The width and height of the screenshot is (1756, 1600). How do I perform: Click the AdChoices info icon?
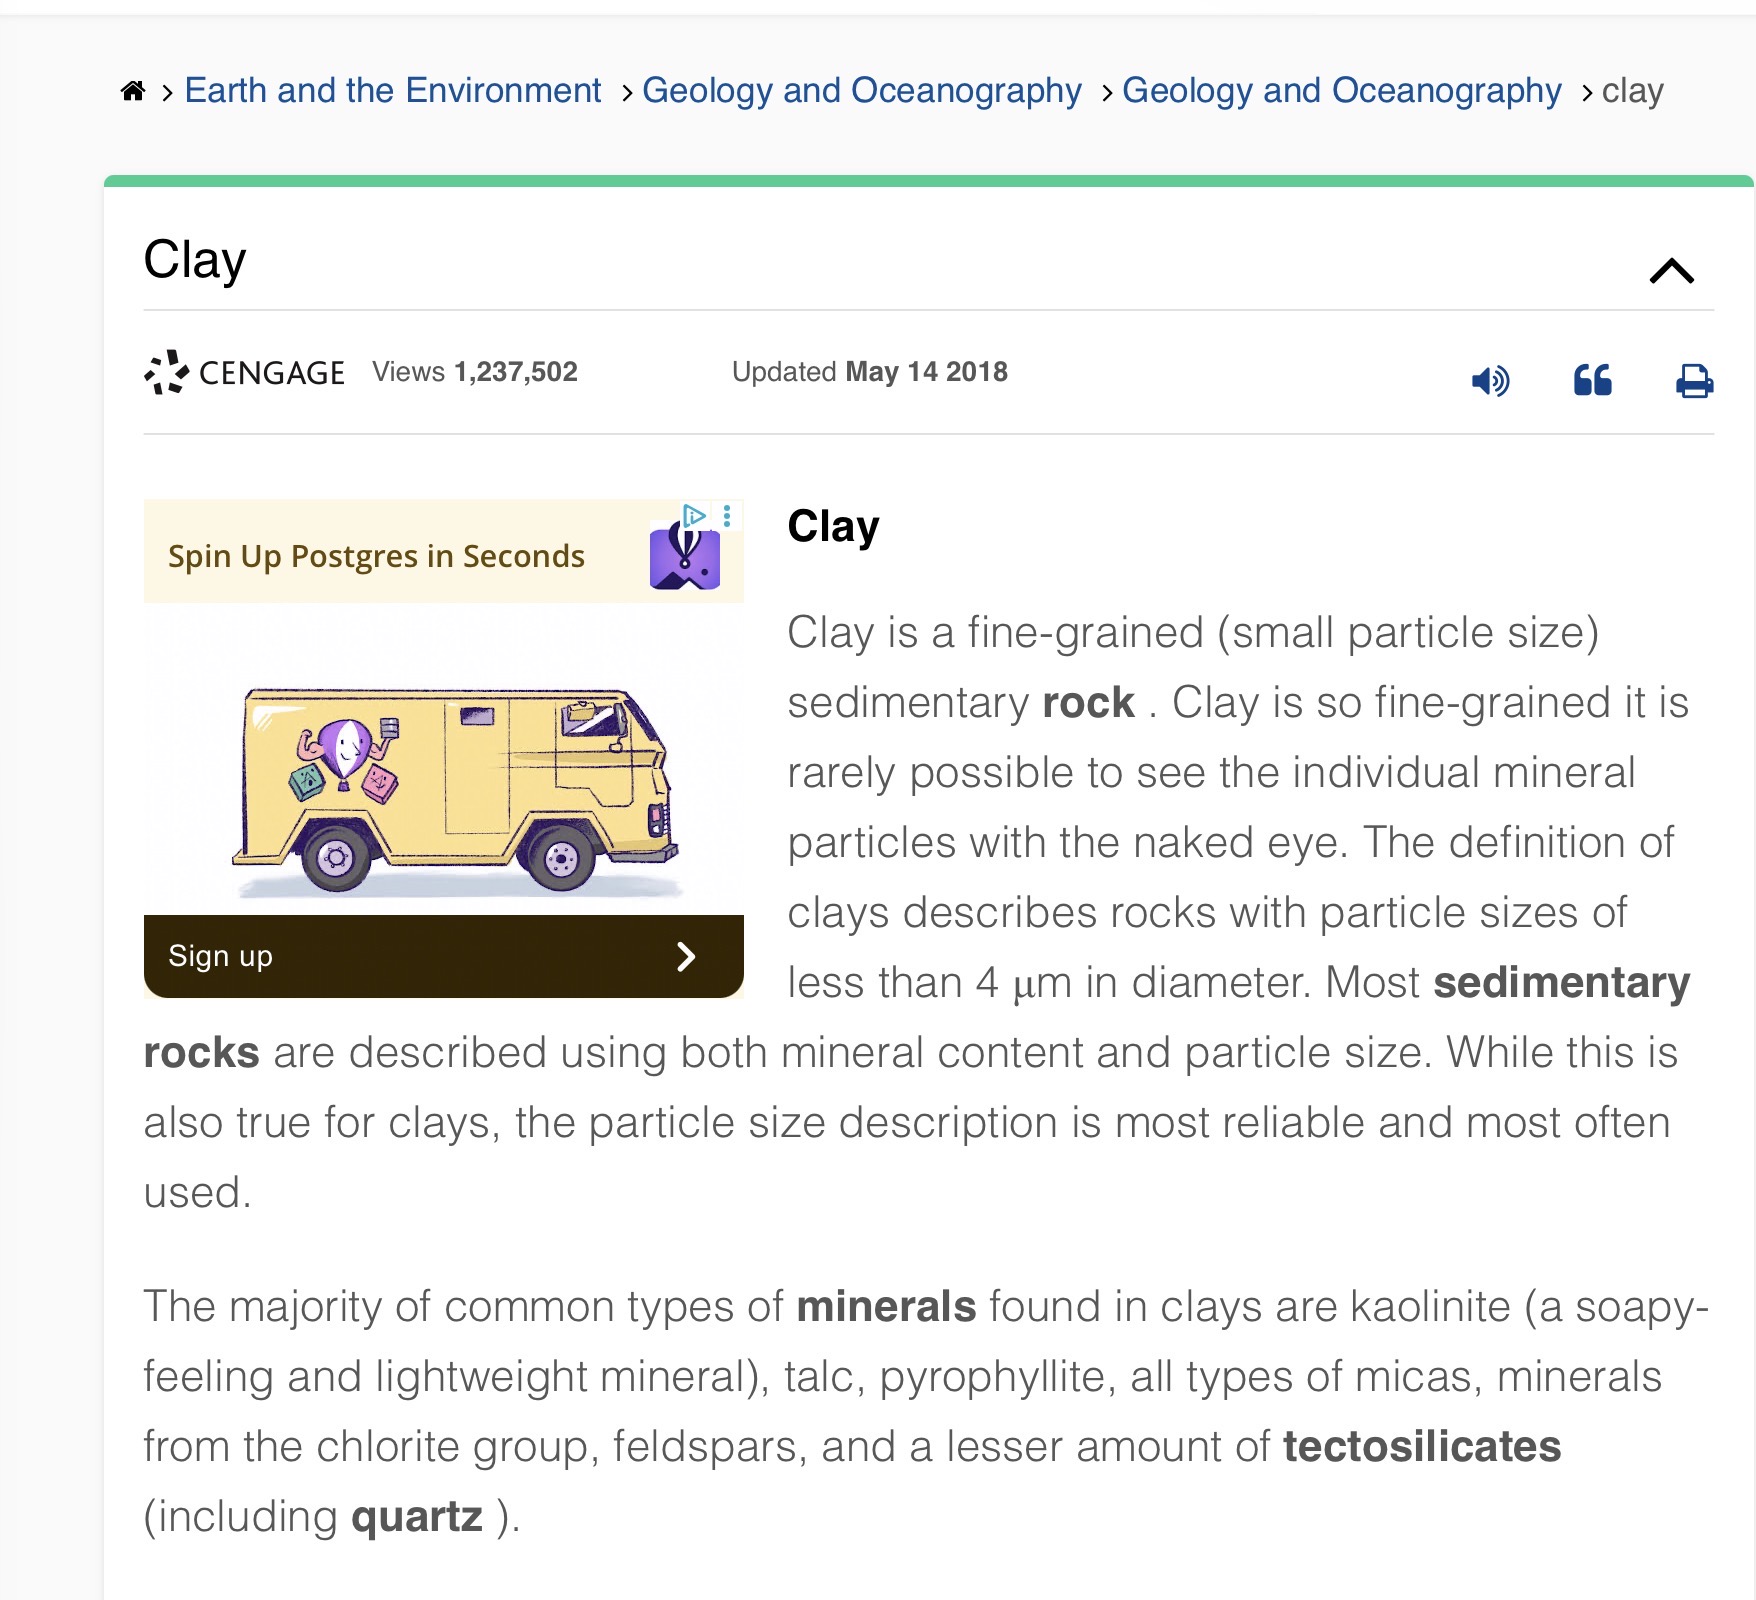694,515
